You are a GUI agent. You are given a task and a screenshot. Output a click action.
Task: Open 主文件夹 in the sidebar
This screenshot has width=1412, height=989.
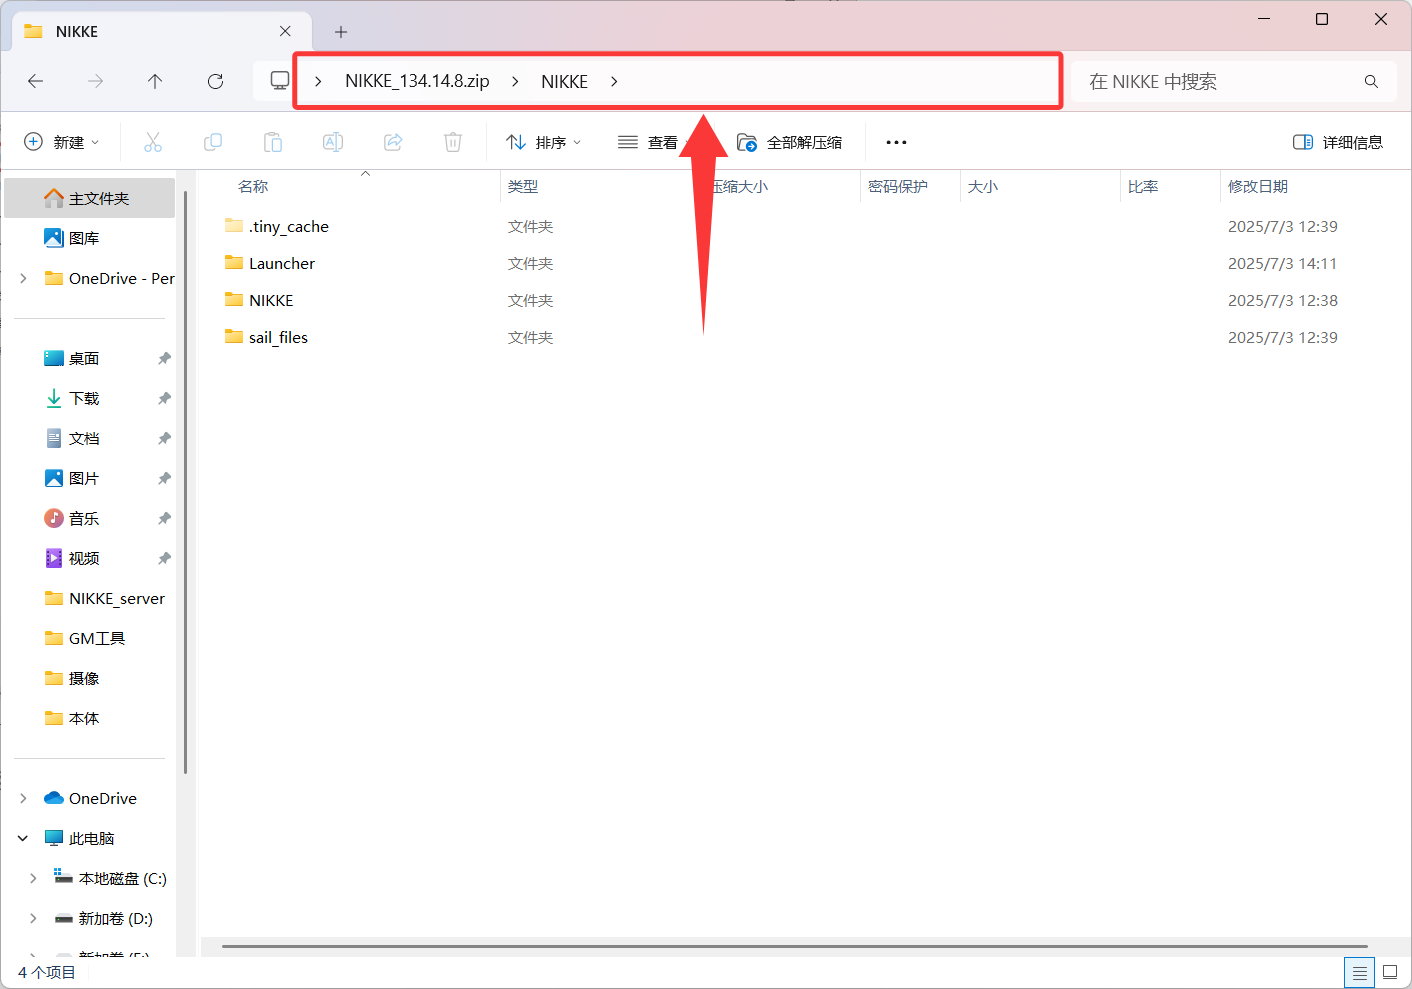pos(90,198)
